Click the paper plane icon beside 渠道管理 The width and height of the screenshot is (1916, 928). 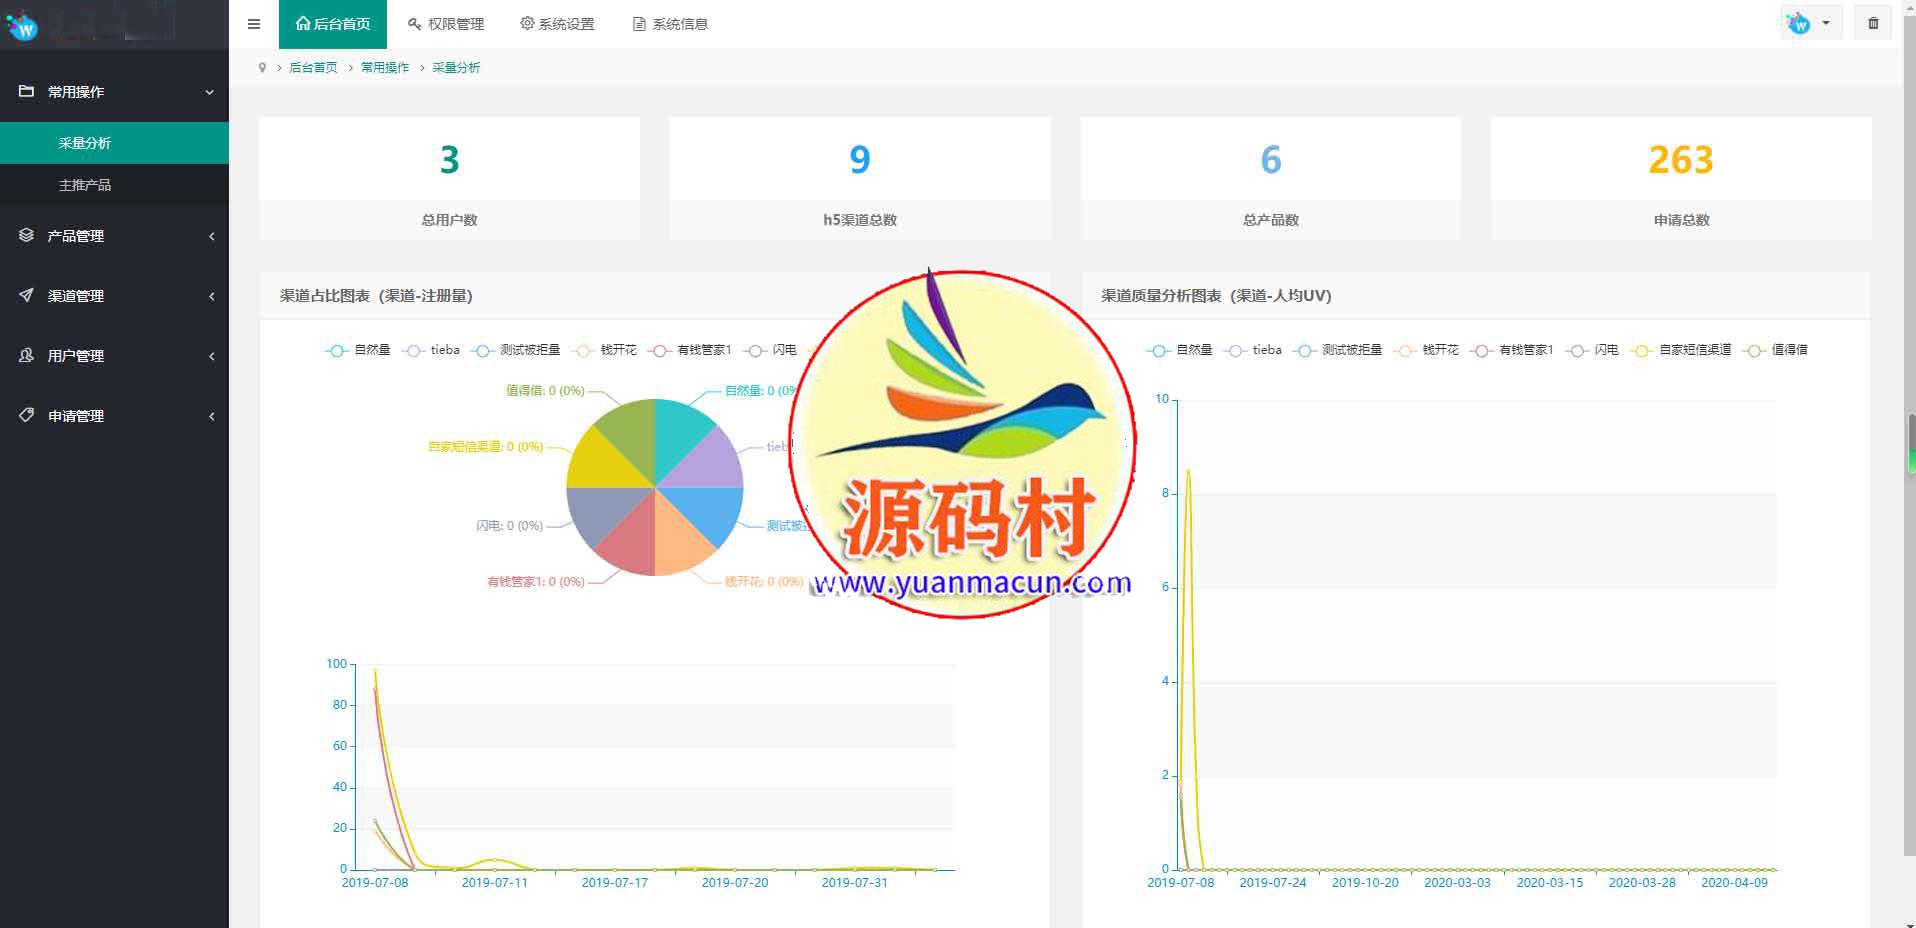tap(27, 295)
